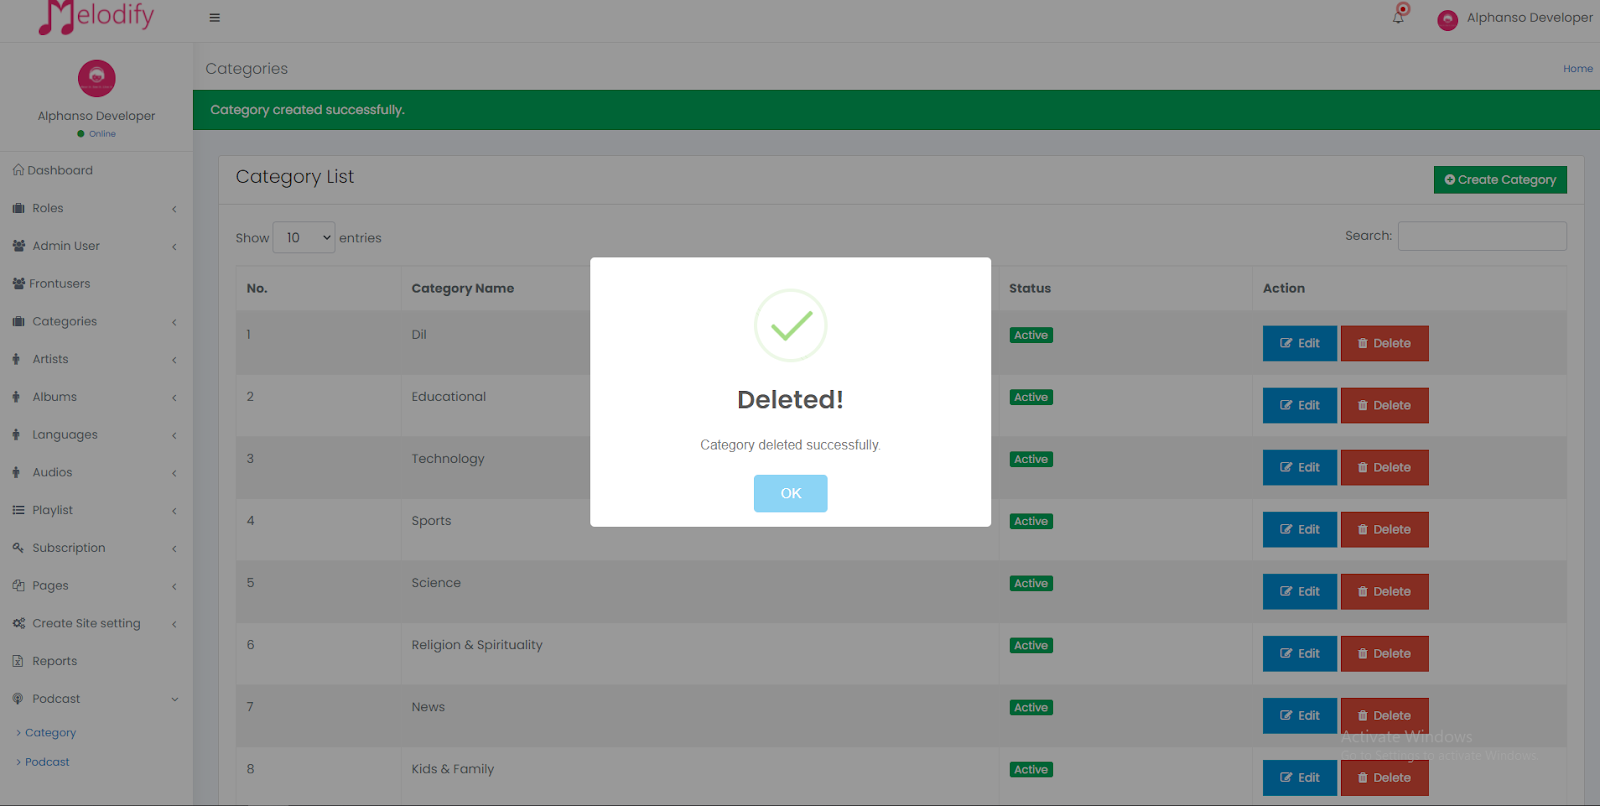The height and width of the screenshot is (806, 1600).
Task: Expand the Admin User chevron
Action: click(x=174, y=247)
